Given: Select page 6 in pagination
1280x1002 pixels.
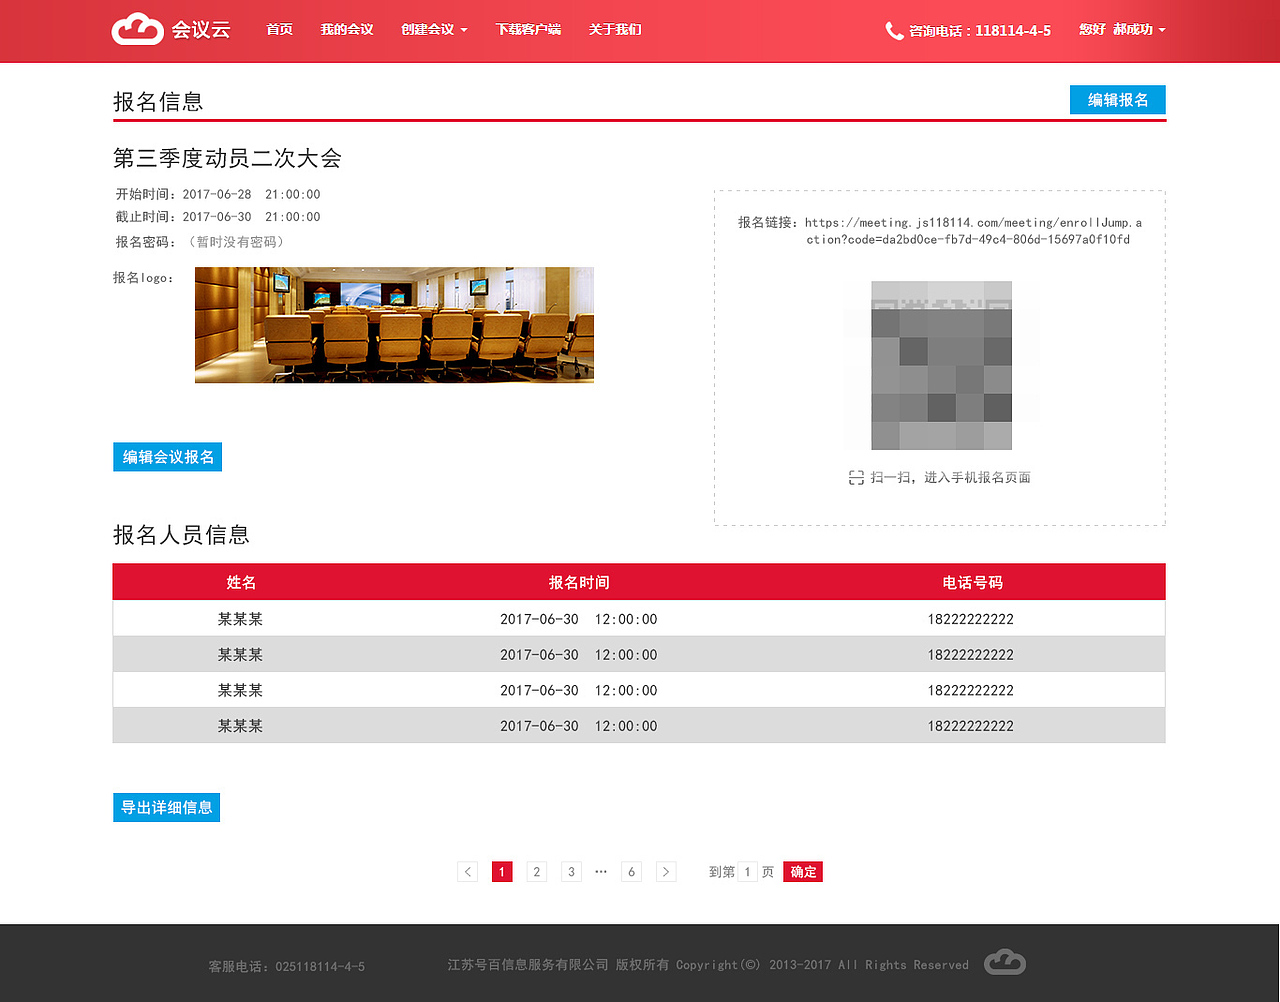Looking at the screenshot, I should [631, 871].
